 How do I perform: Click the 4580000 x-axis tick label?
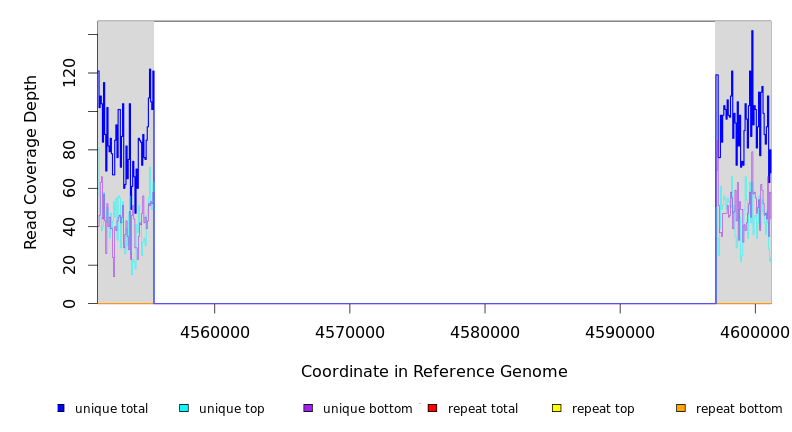tap(485, 332)
